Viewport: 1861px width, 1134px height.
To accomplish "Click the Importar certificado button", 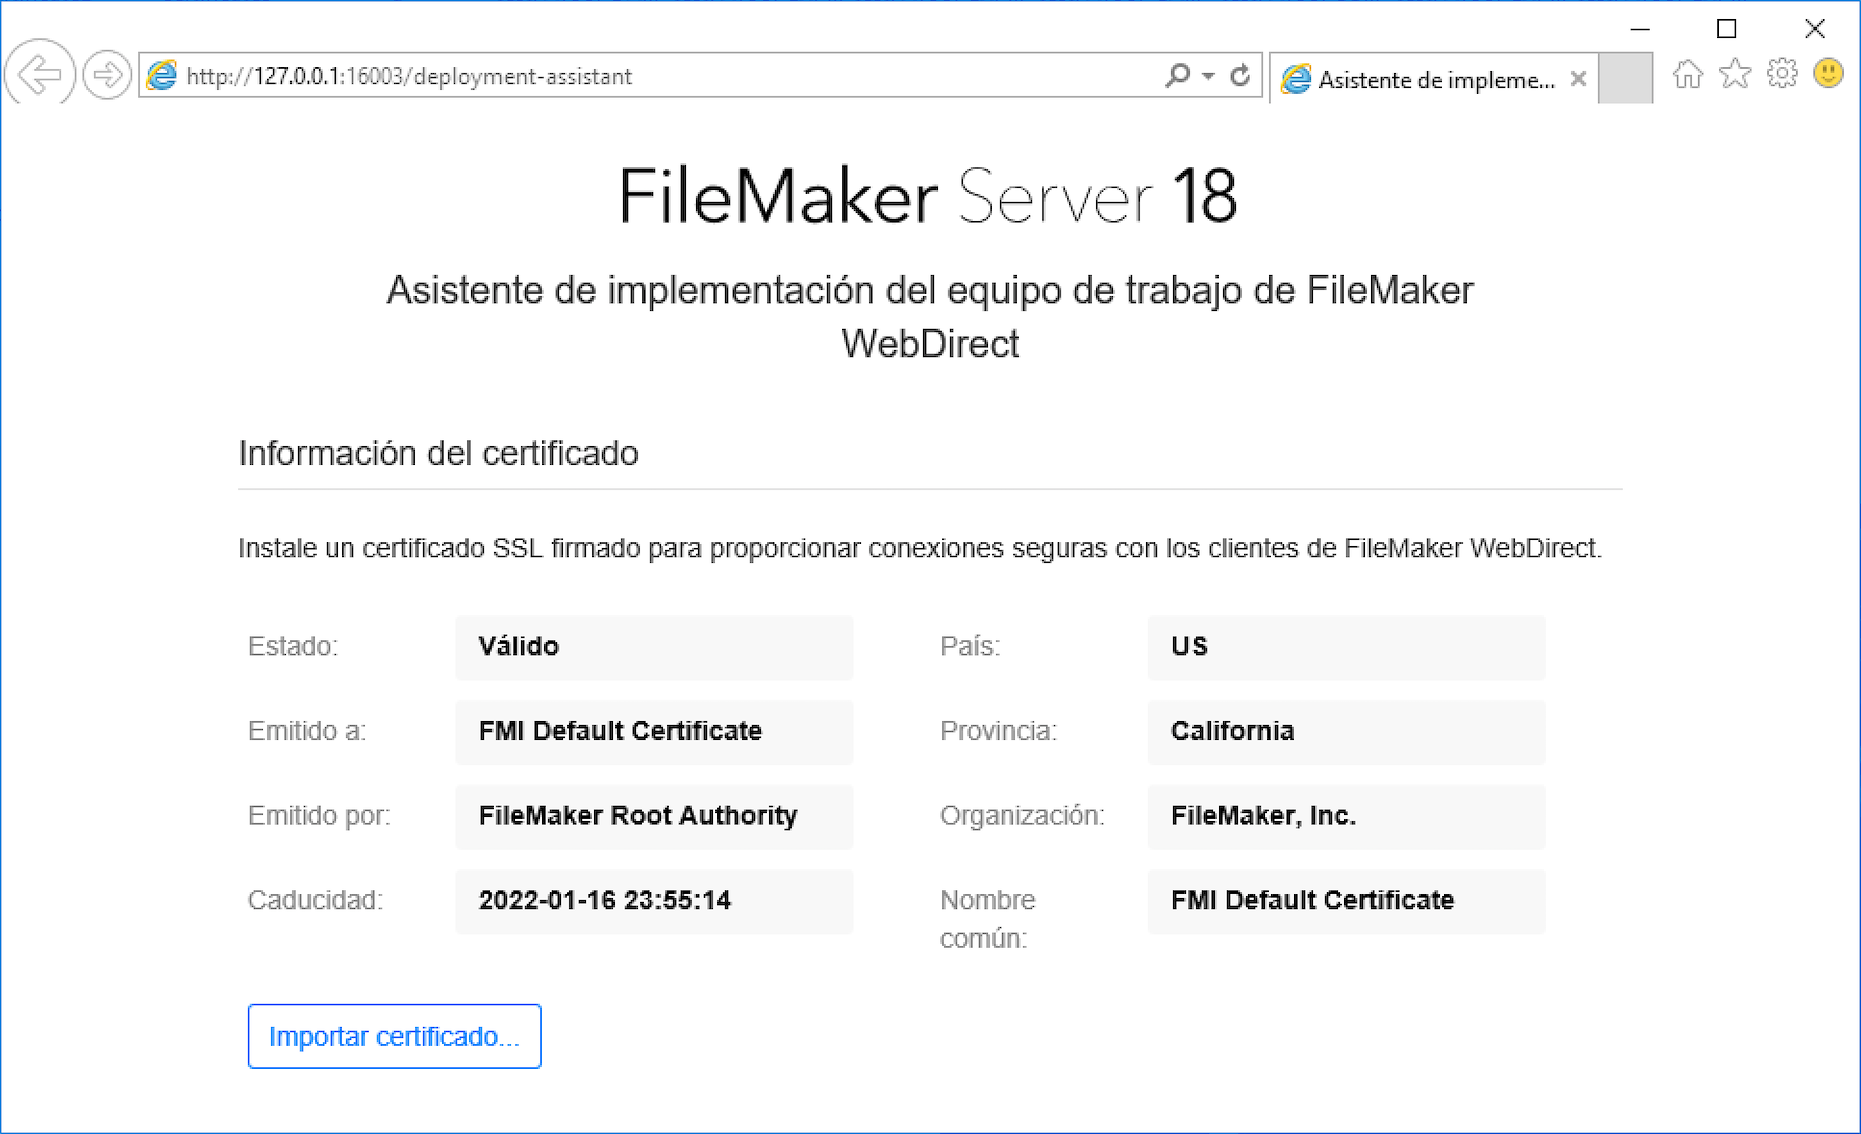I will (x=394, y=1036).
